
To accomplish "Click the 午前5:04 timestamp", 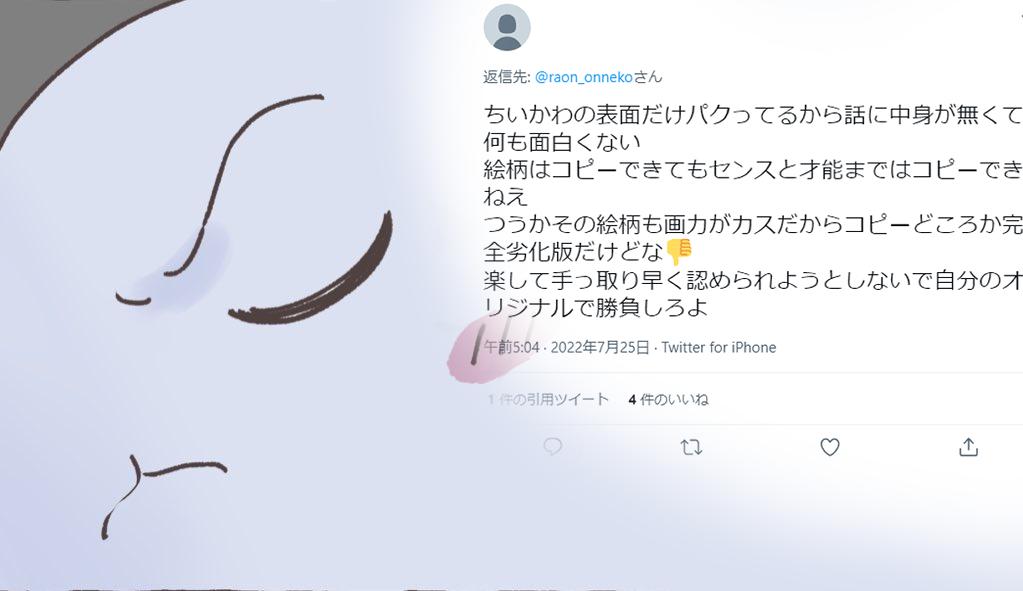I will 512,347.
